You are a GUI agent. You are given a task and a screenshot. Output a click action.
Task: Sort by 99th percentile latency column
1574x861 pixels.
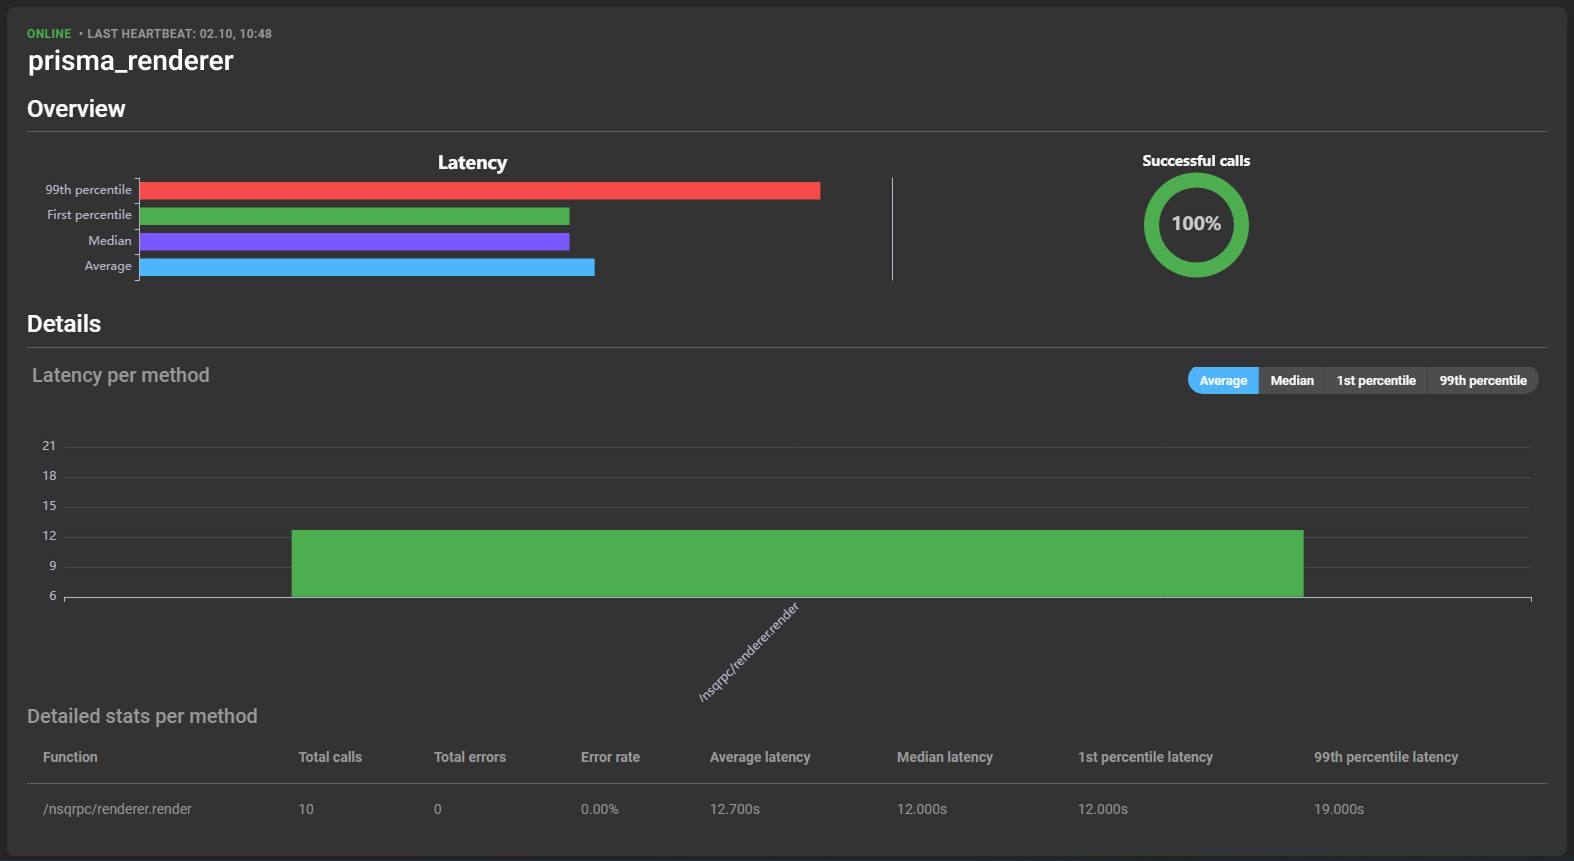(1385, 757)
